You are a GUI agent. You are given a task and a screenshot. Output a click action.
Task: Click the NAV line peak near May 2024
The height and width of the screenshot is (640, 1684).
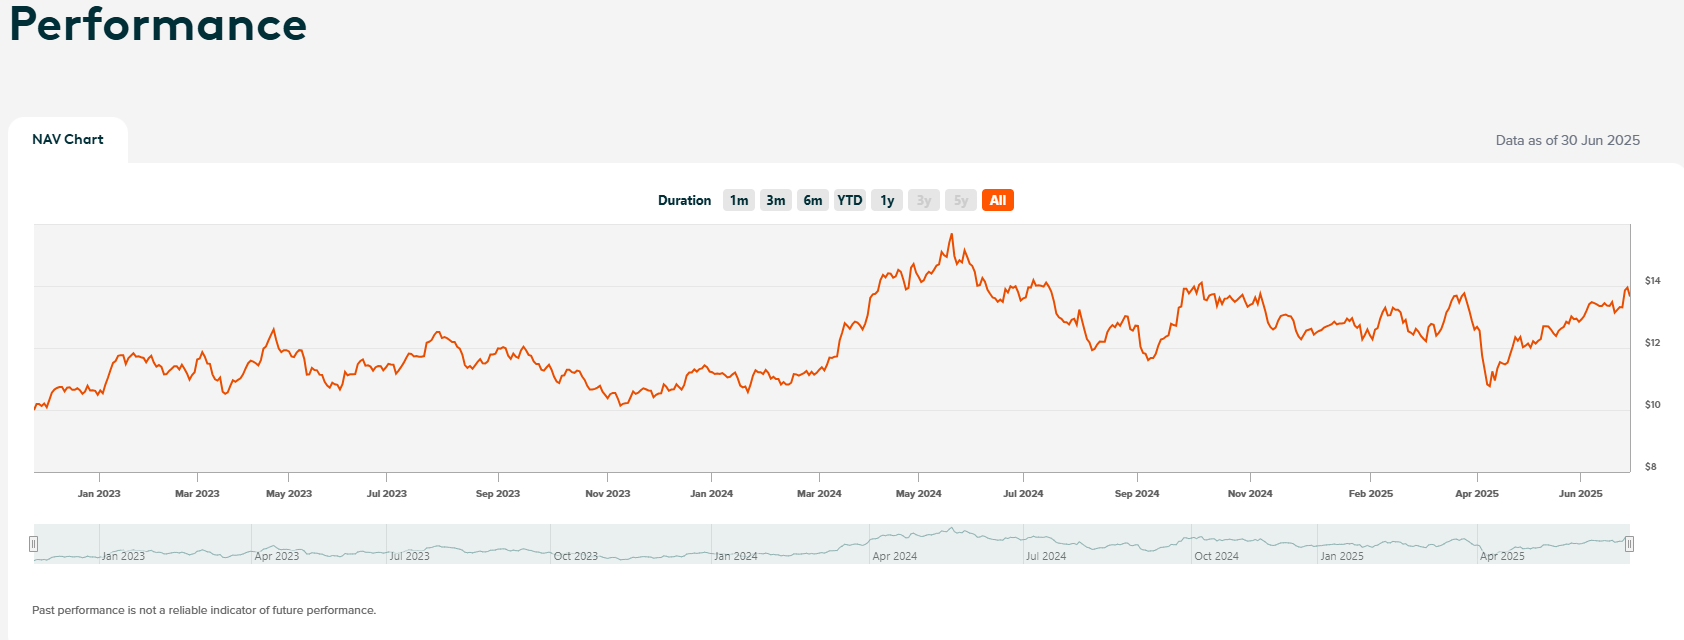point(951,235)
